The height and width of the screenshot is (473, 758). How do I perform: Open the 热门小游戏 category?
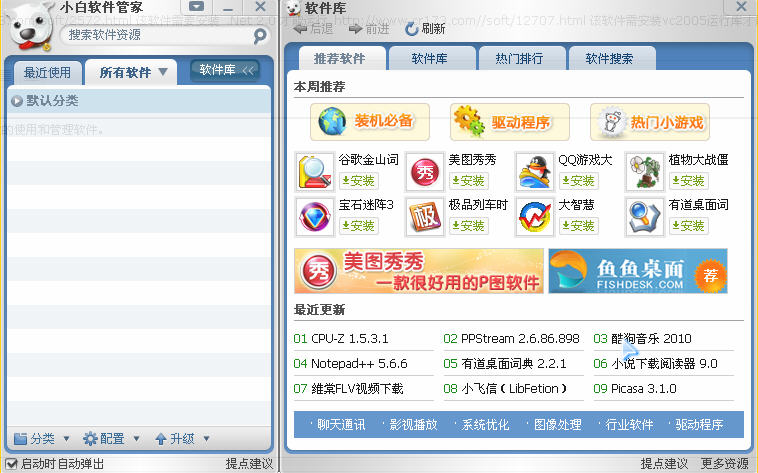point(650,122)
